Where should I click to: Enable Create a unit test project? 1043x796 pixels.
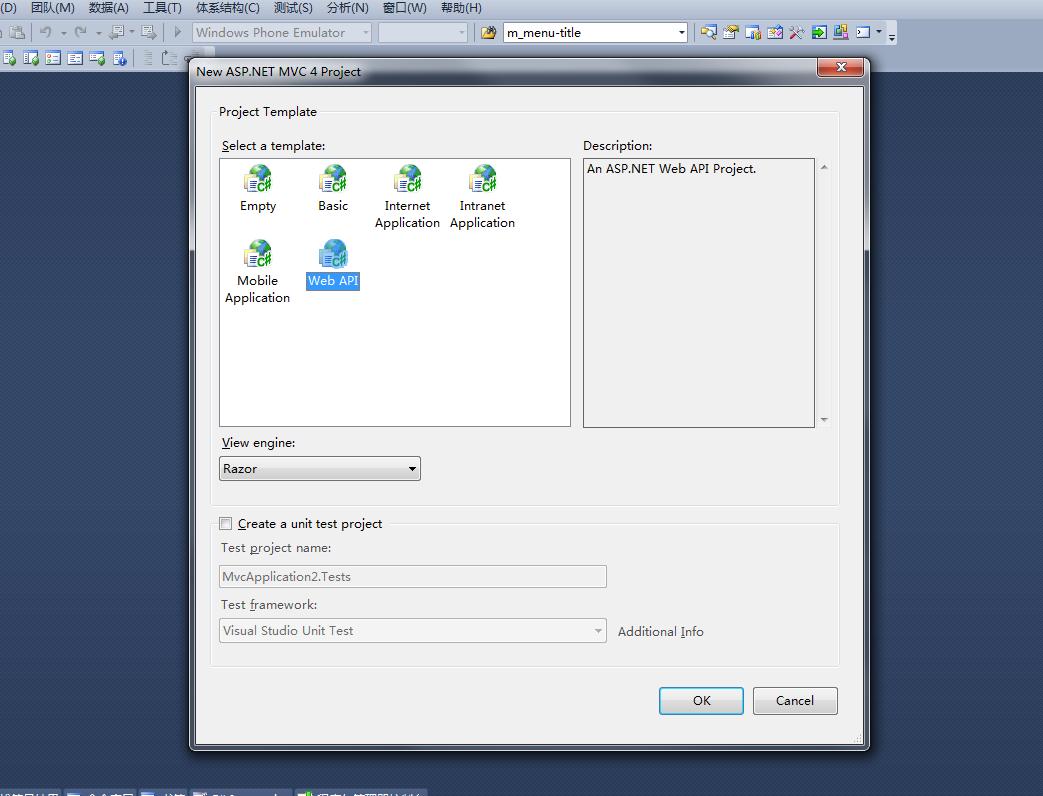click(226, 523)
